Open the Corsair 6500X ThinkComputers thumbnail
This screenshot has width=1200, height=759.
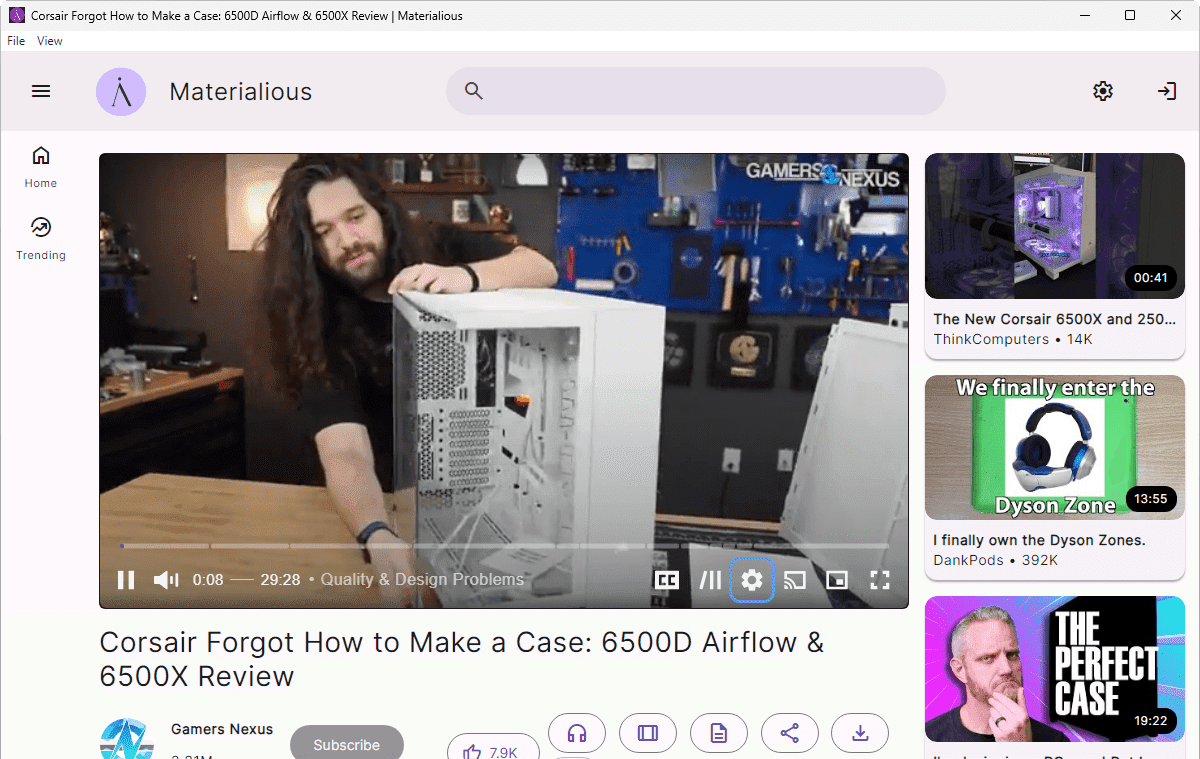pyautogui.click(x=1055, y=226)
